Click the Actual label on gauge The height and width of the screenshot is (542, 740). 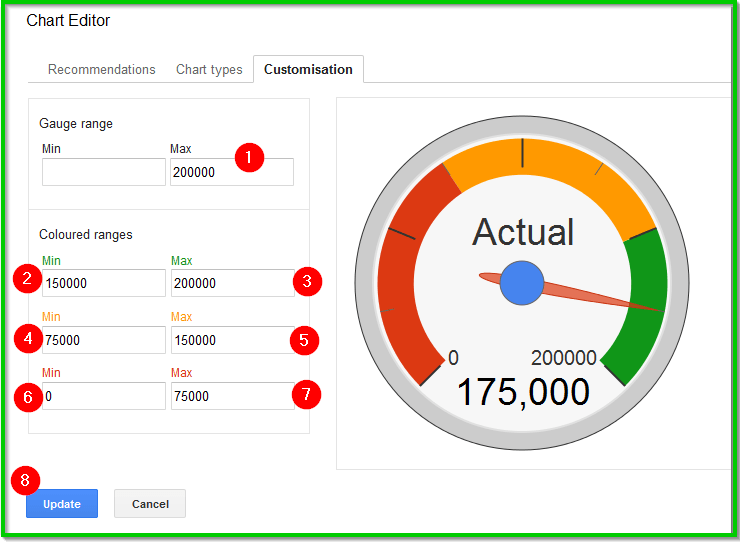tap(523, 232)
